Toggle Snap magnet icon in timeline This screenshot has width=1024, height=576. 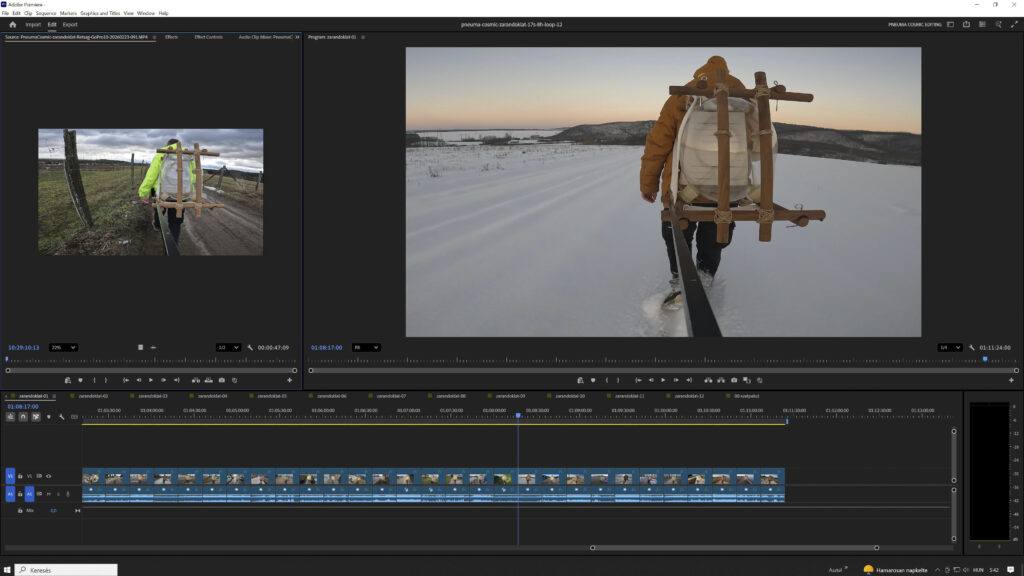coord(23,417)
